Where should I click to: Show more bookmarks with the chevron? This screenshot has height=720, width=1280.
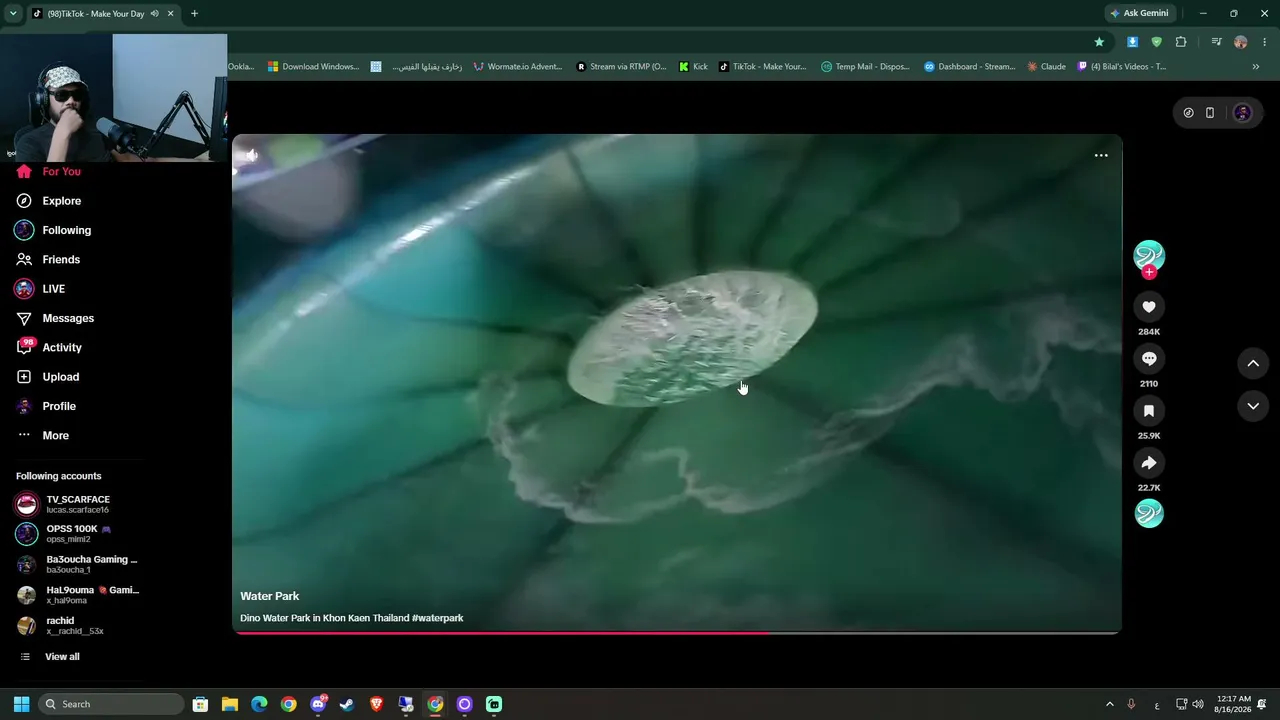pyautogui.click(x=1256, y=67)
